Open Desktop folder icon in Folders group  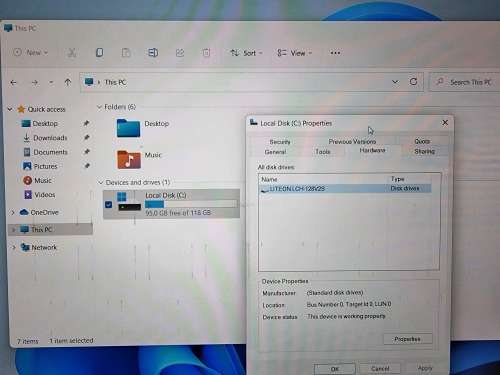[x=128, y=128]
